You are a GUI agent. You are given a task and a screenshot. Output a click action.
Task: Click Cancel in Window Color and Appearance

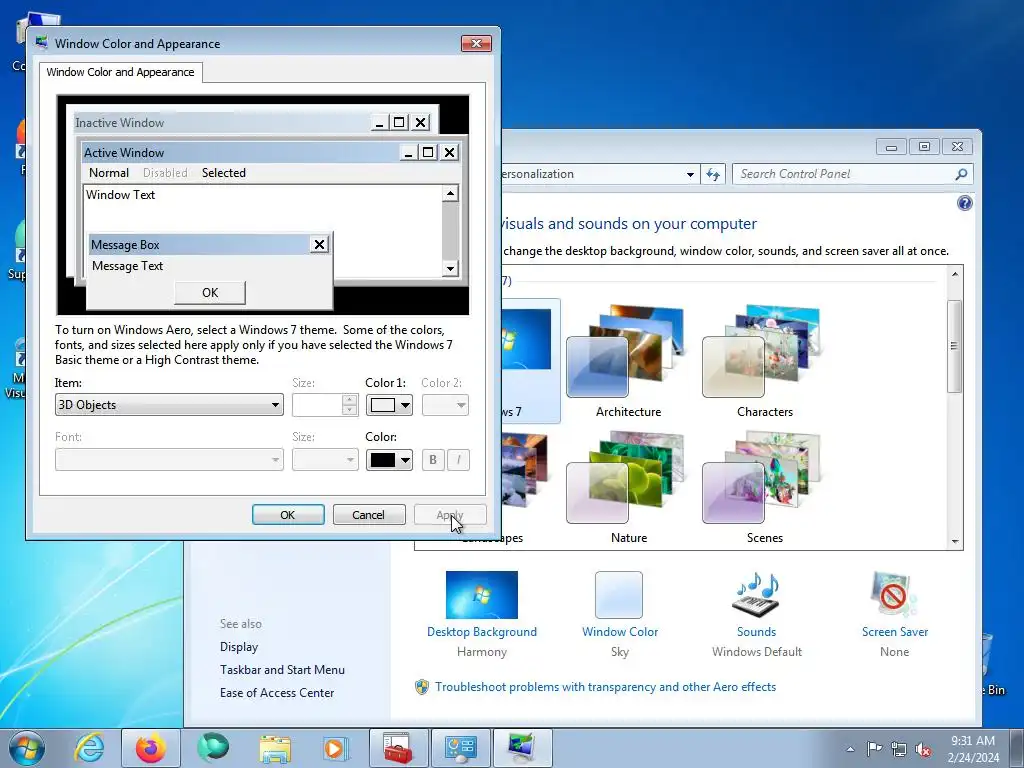369,515
